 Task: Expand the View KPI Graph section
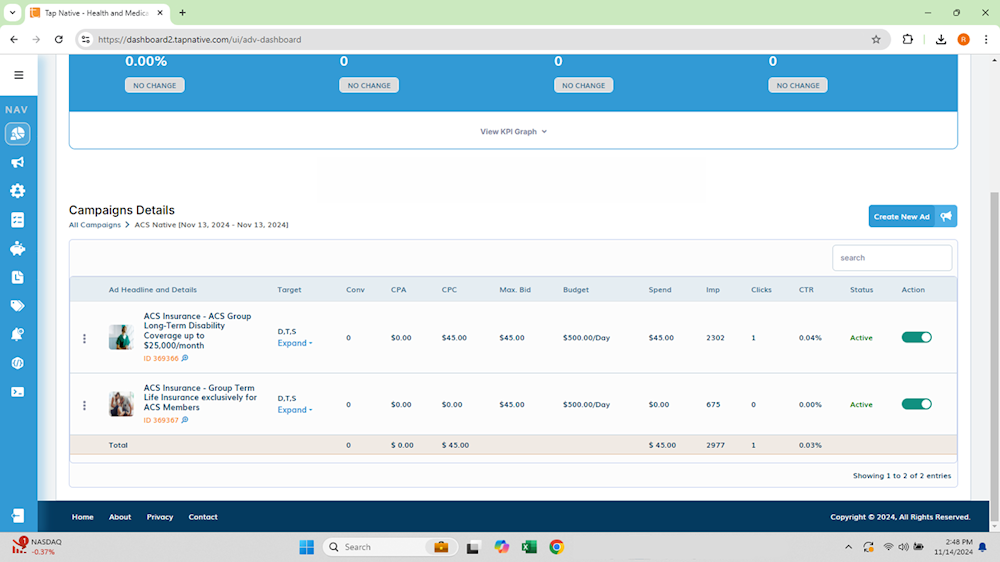click(513, 131)
